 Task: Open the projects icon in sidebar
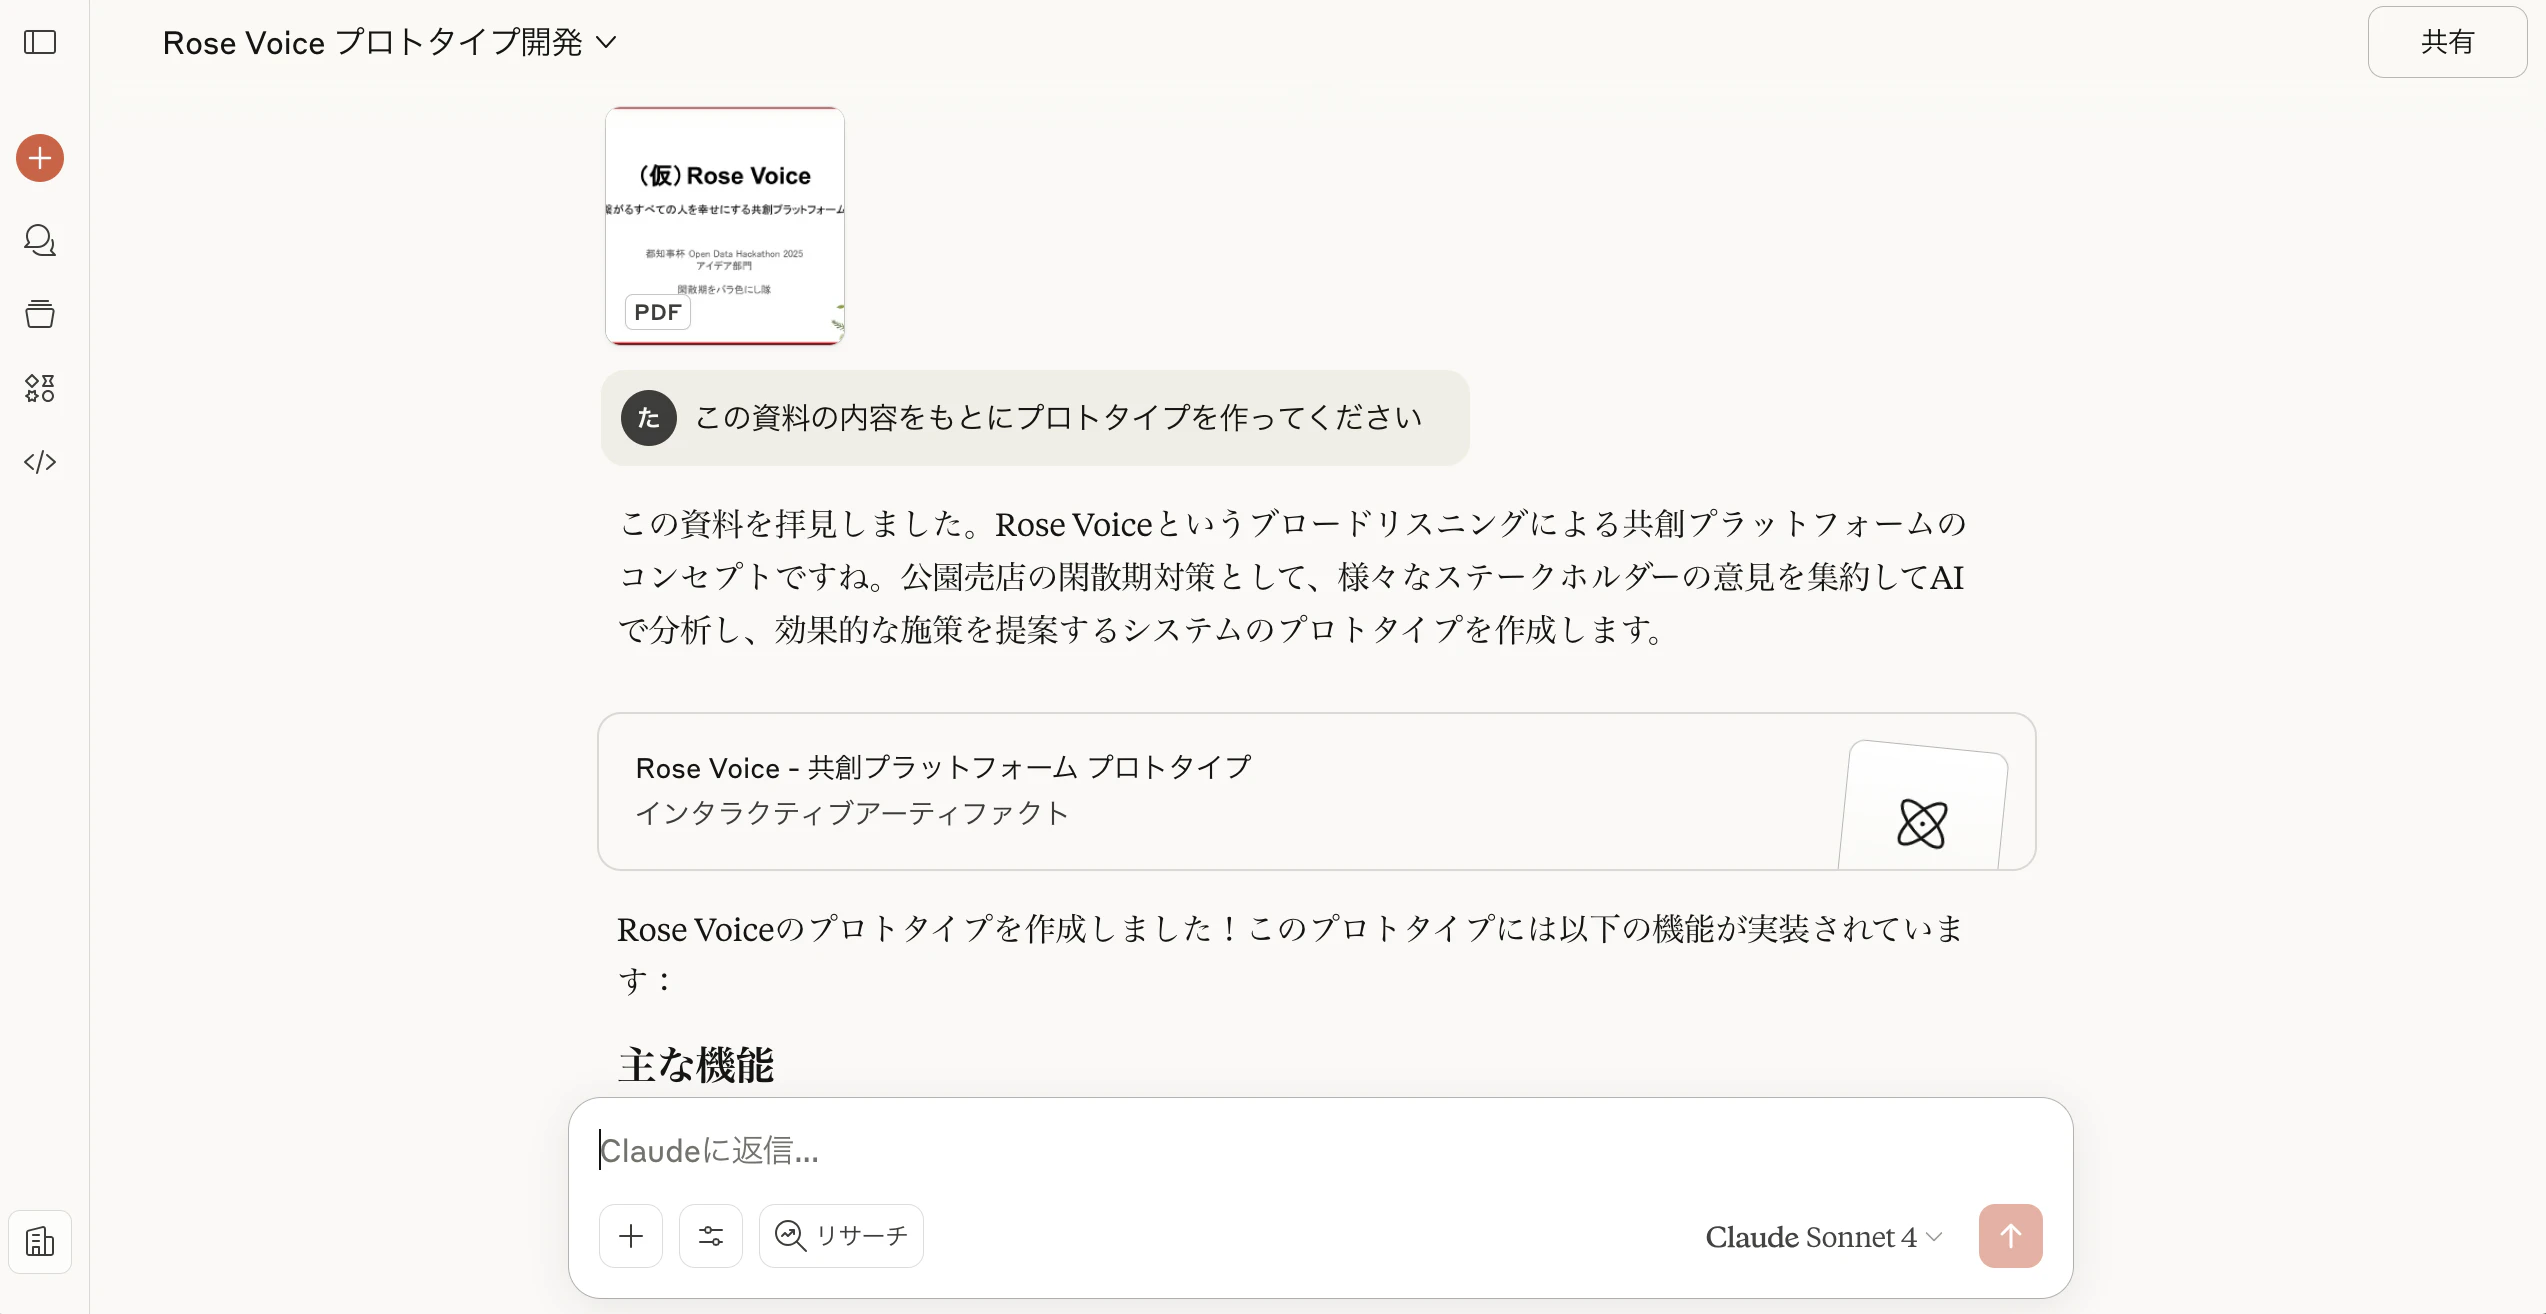pos(40,314)
